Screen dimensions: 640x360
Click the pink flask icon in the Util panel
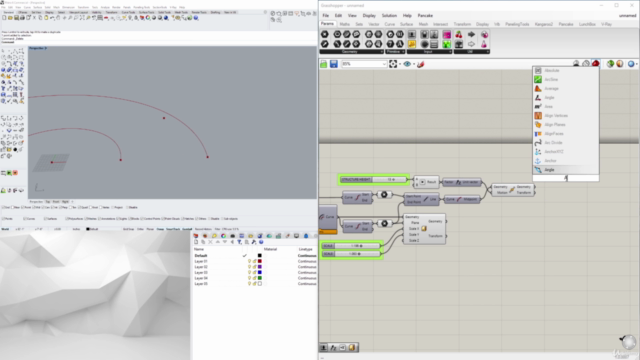pos(484,44)
